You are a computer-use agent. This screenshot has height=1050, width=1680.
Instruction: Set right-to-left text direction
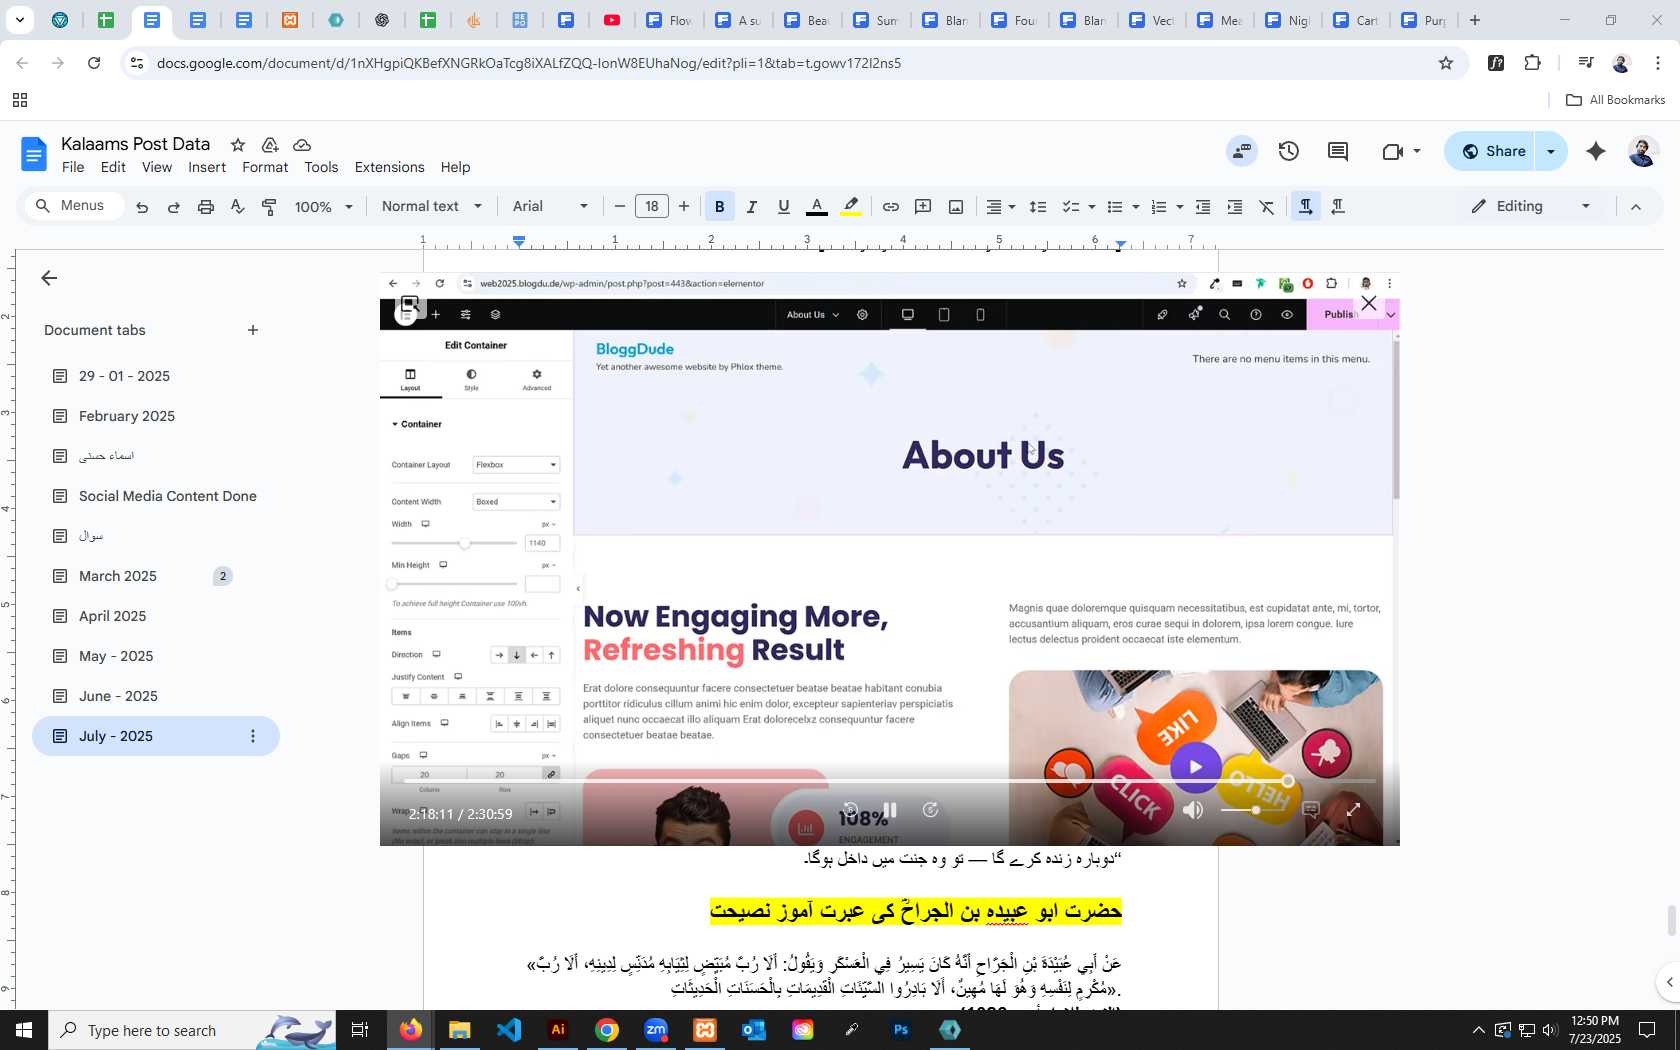[1338, 207]
